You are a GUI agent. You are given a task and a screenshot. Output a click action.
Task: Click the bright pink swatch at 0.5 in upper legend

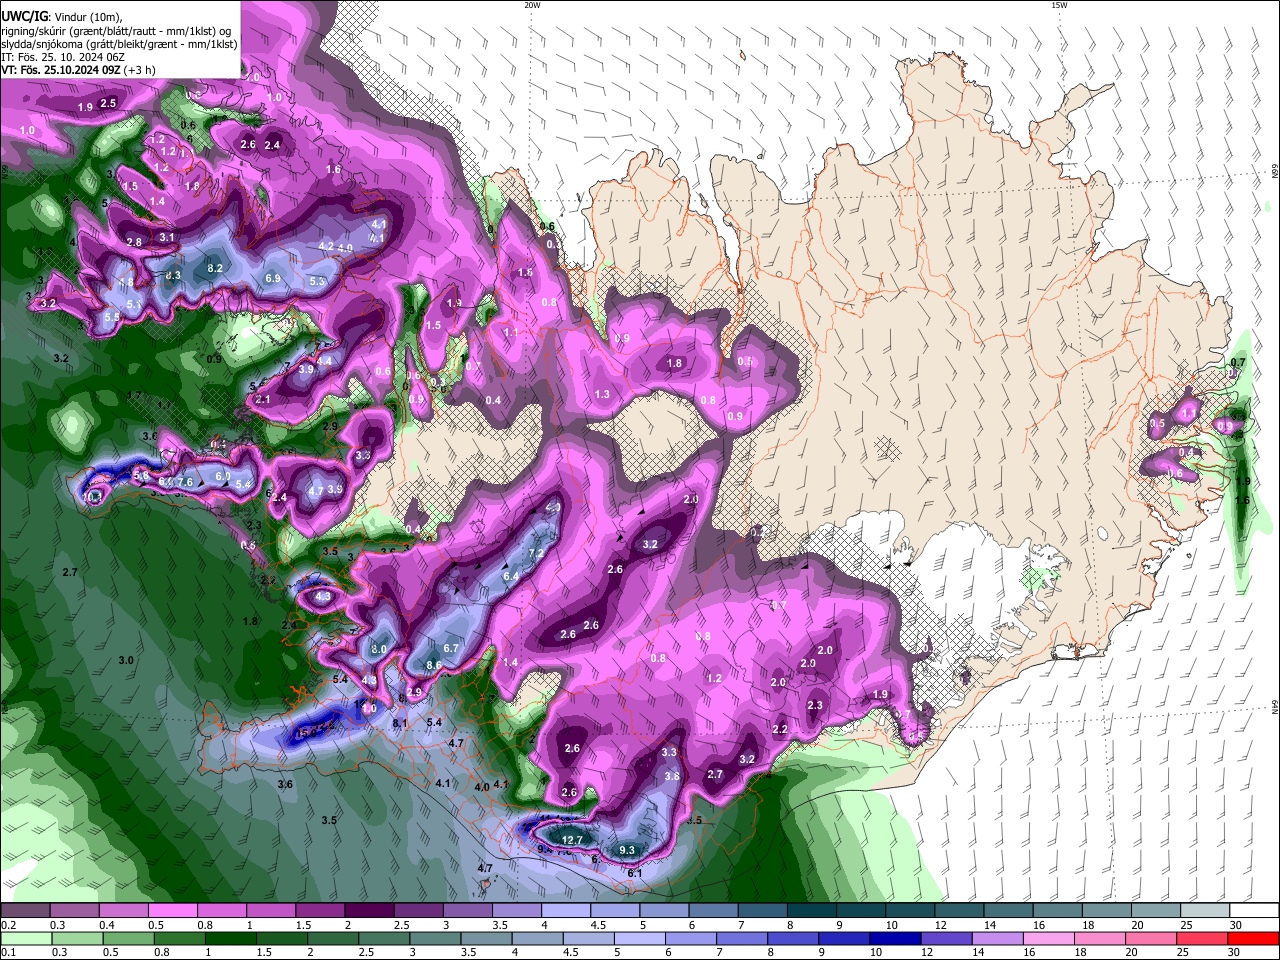click(172, 911)
